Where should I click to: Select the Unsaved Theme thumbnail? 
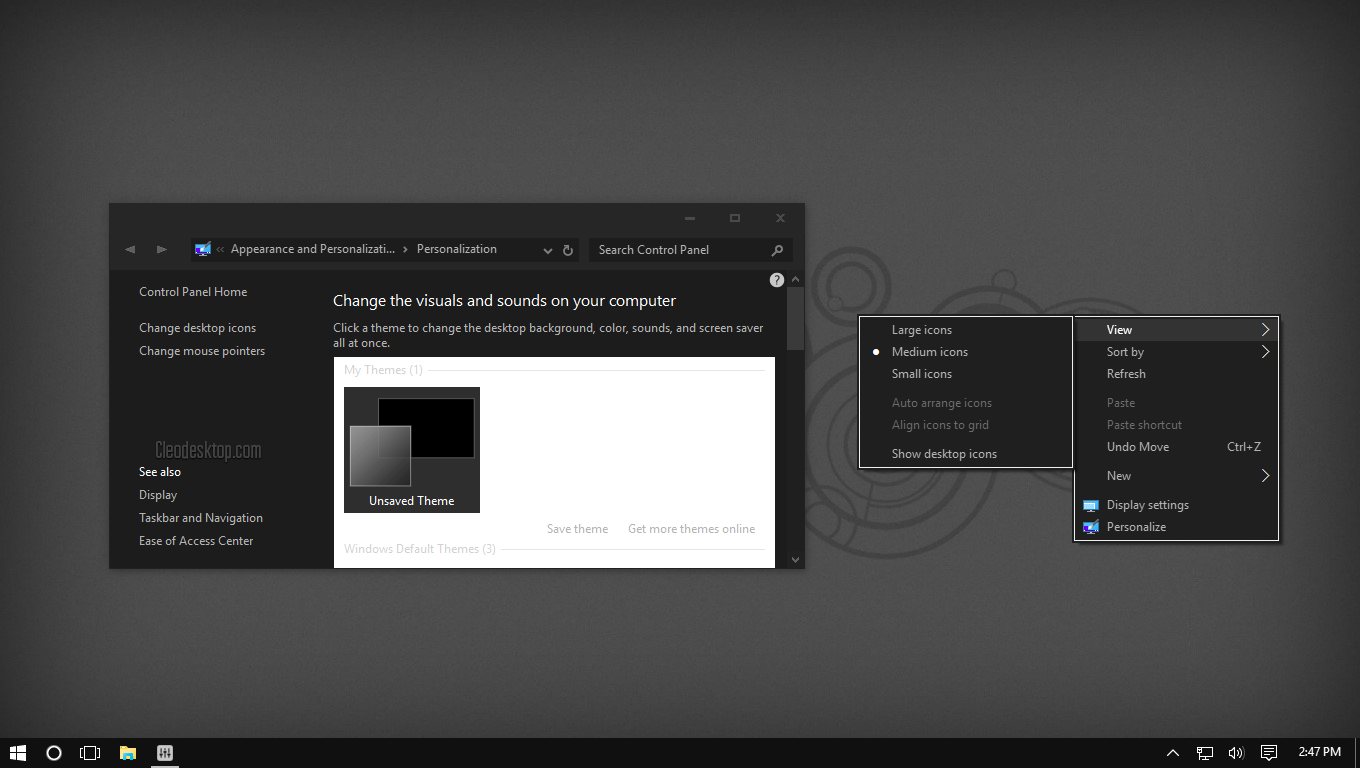[412, 449]
